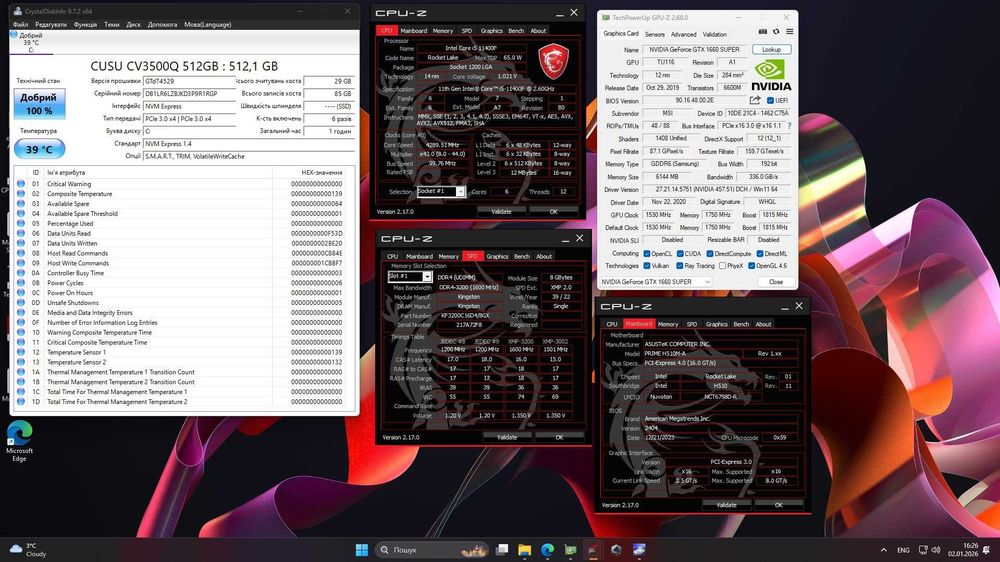Viewport: 1000px width, 562px height.
Task: Click the BIOS Version share icon in GPU-Z
Action: point(755,100)
